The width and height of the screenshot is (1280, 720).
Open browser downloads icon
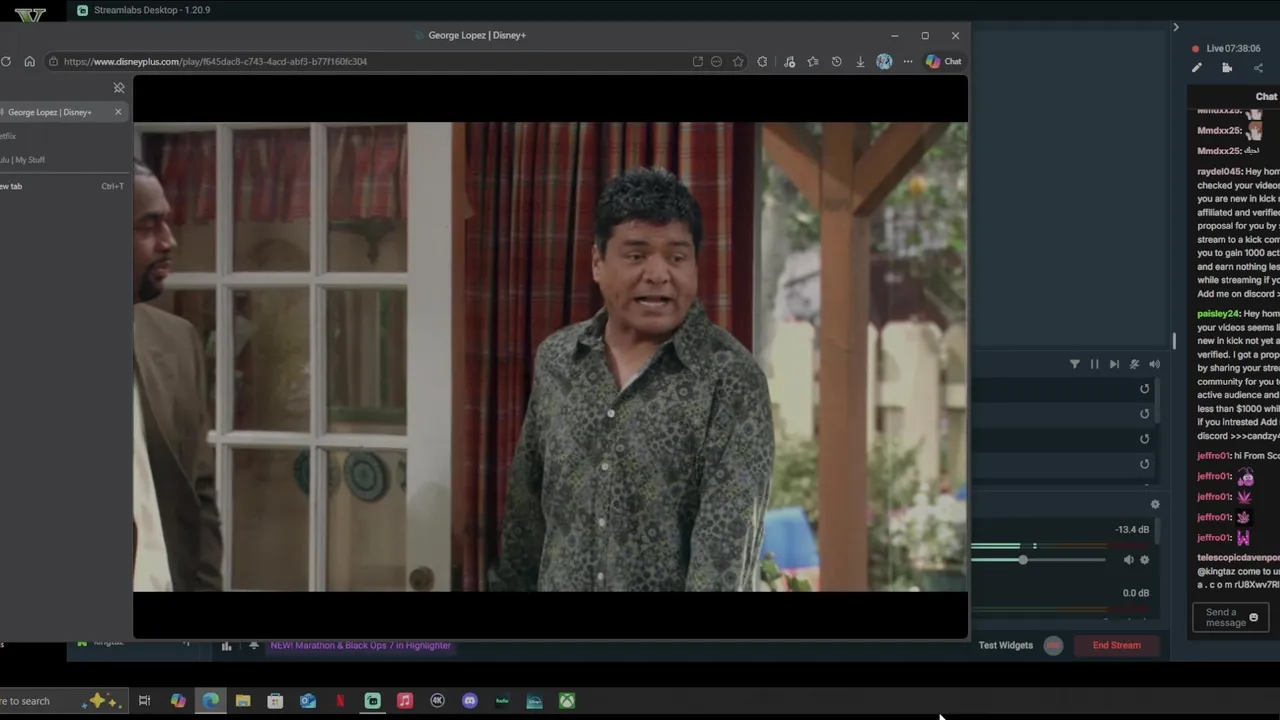point(860,62)
